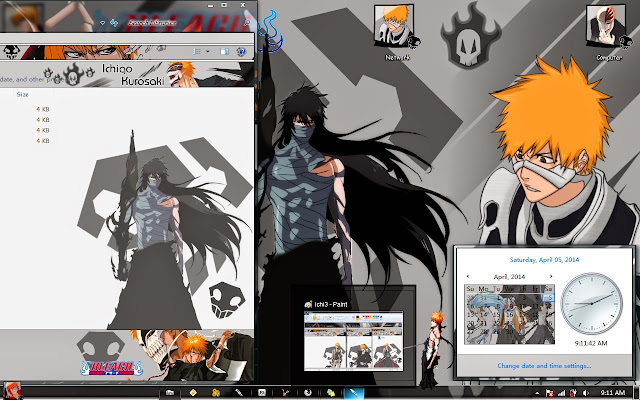Select the Ichi3 - Paint preview thumbnail
This screenshot has width=640, height=400.
[x=353, y=341]
